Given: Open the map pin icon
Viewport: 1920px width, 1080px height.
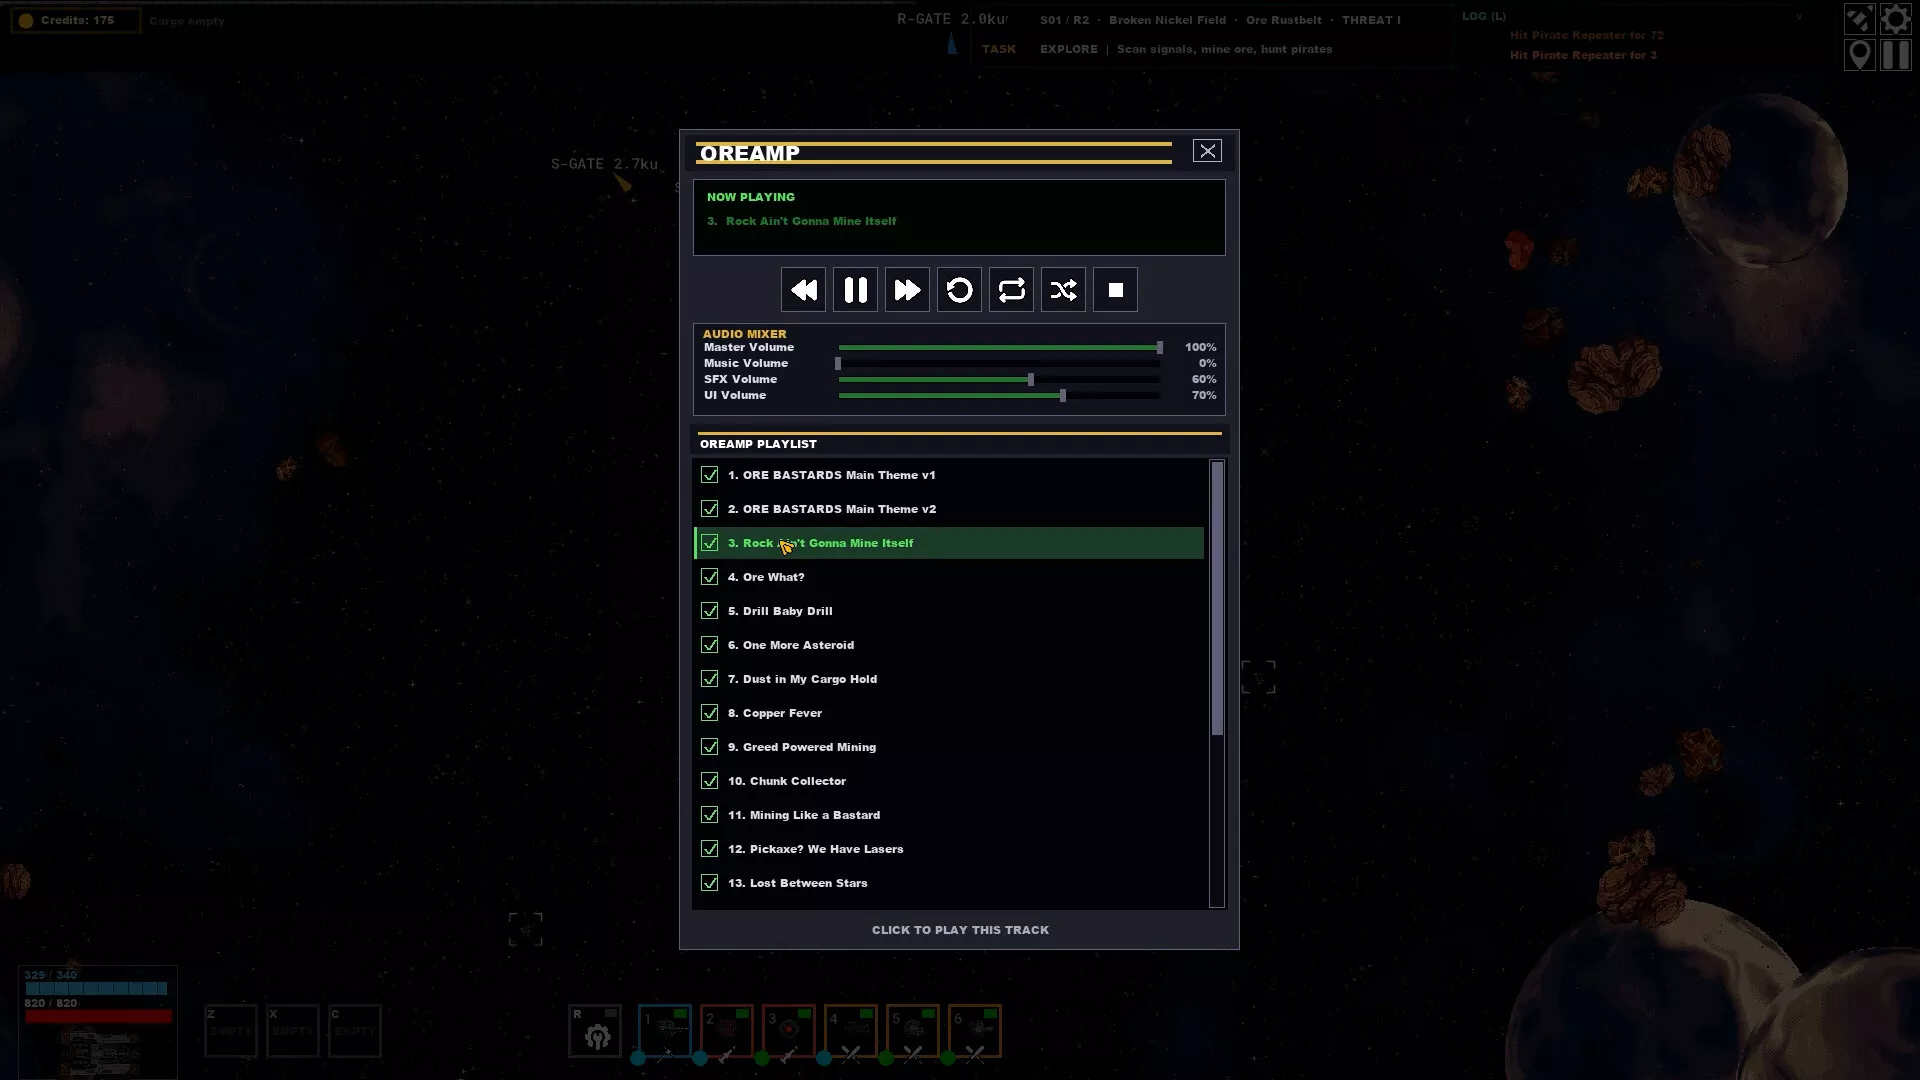Looking at the screenshot, I should tap(1859, 55).
